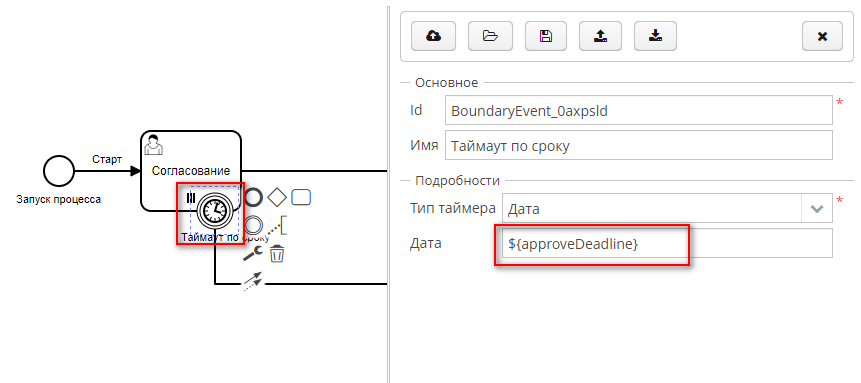Open a file with the folder button
The height and width of the screenshot is (383, 861).
(x=490, y=36)
